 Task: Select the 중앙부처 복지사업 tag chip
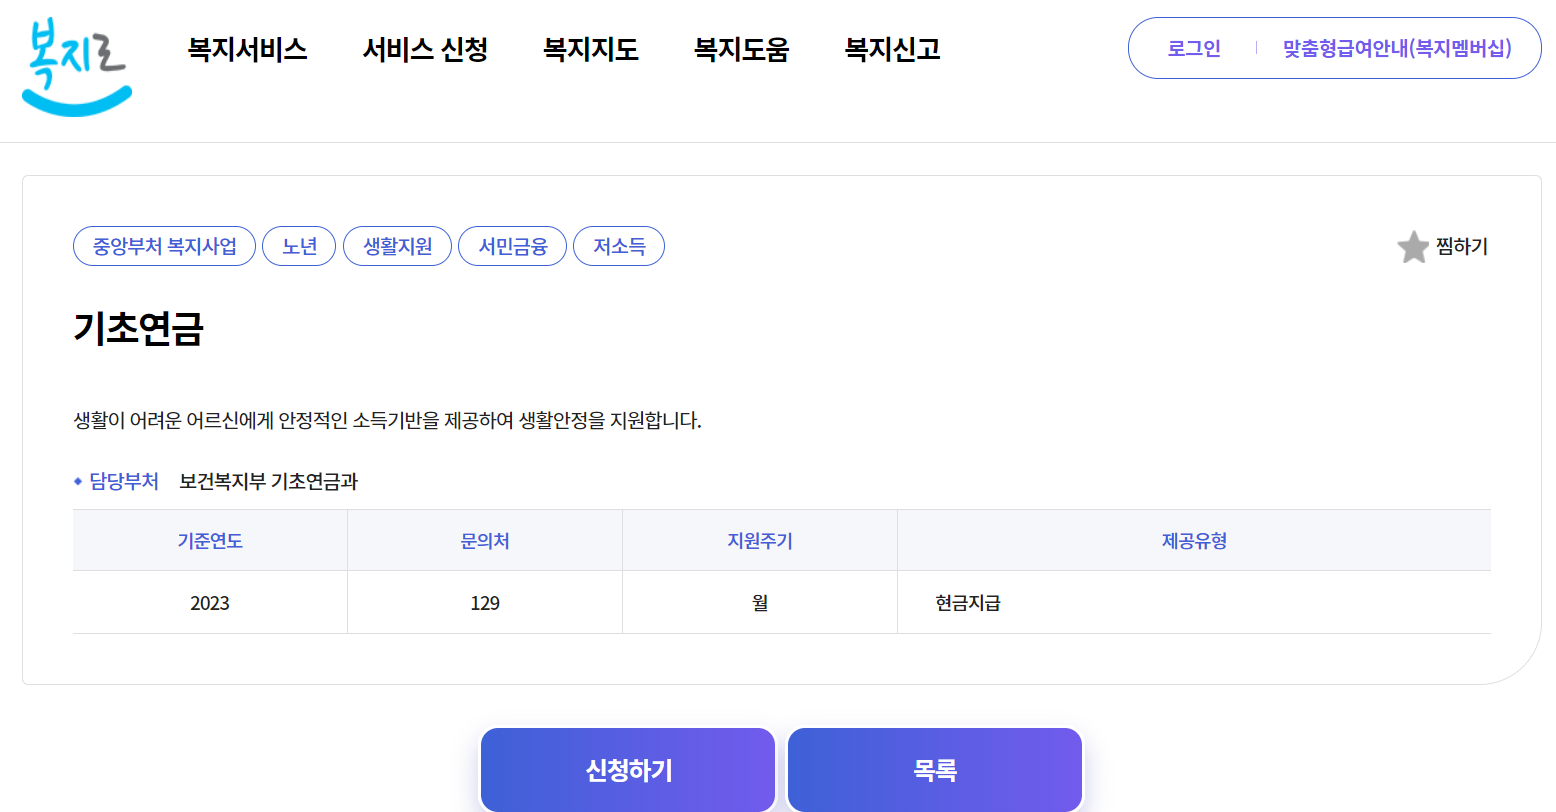(164, 246)
